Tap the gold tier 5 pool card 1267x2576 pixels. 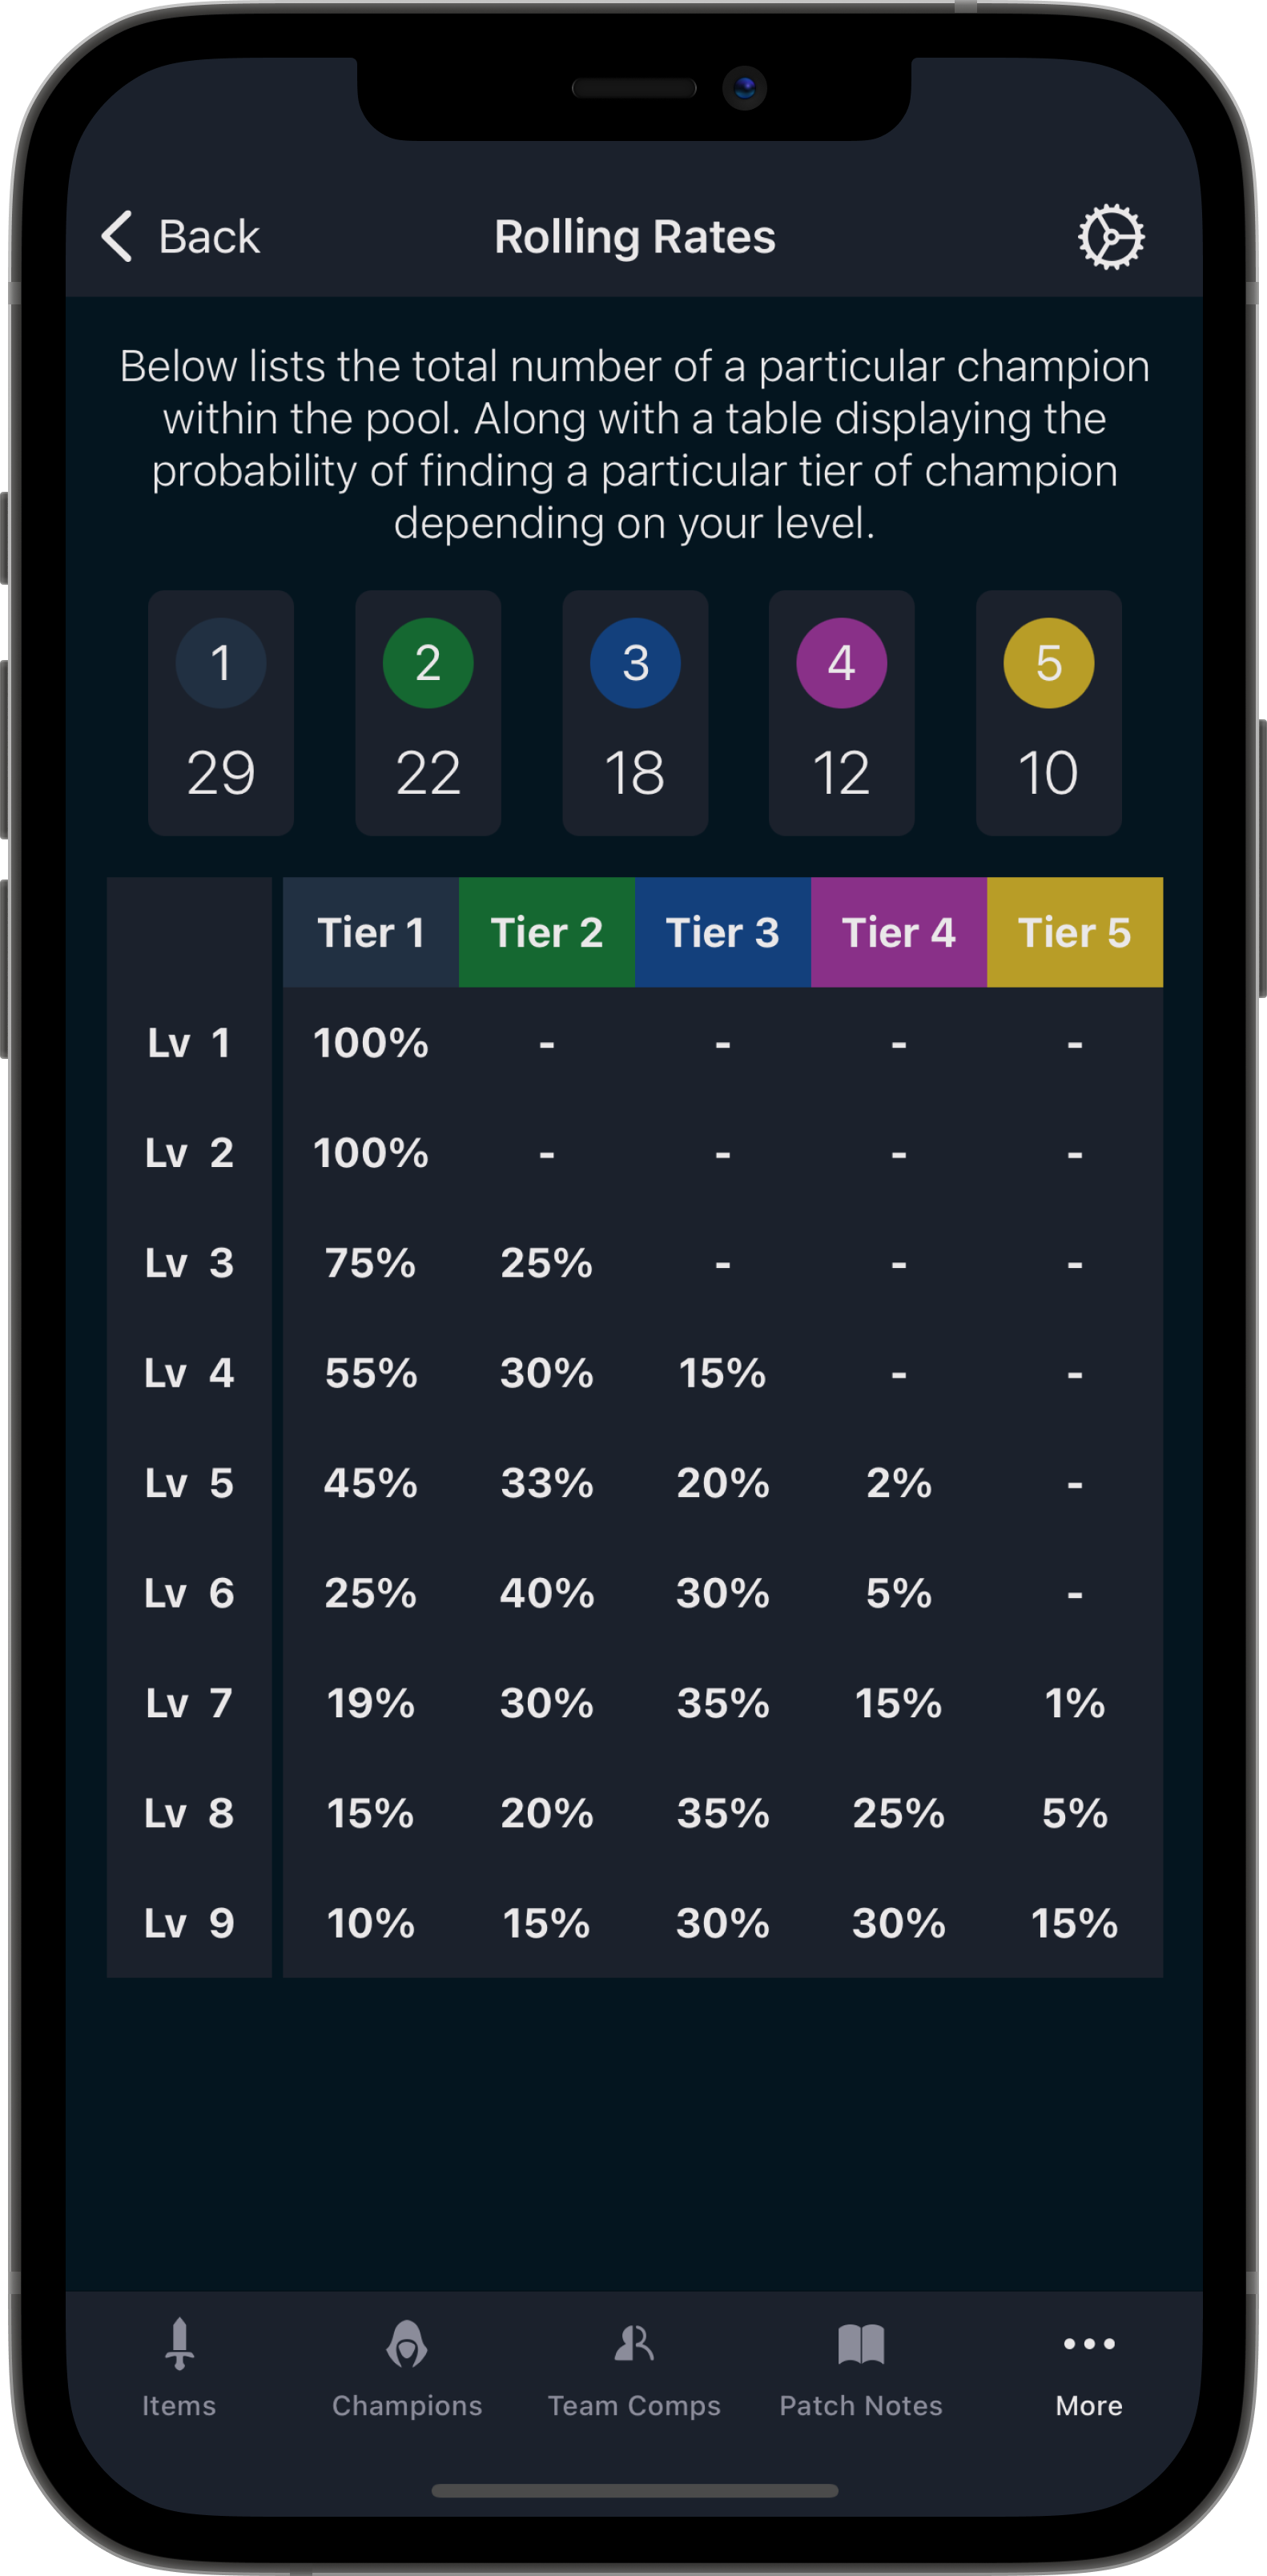pos(1049,713)
